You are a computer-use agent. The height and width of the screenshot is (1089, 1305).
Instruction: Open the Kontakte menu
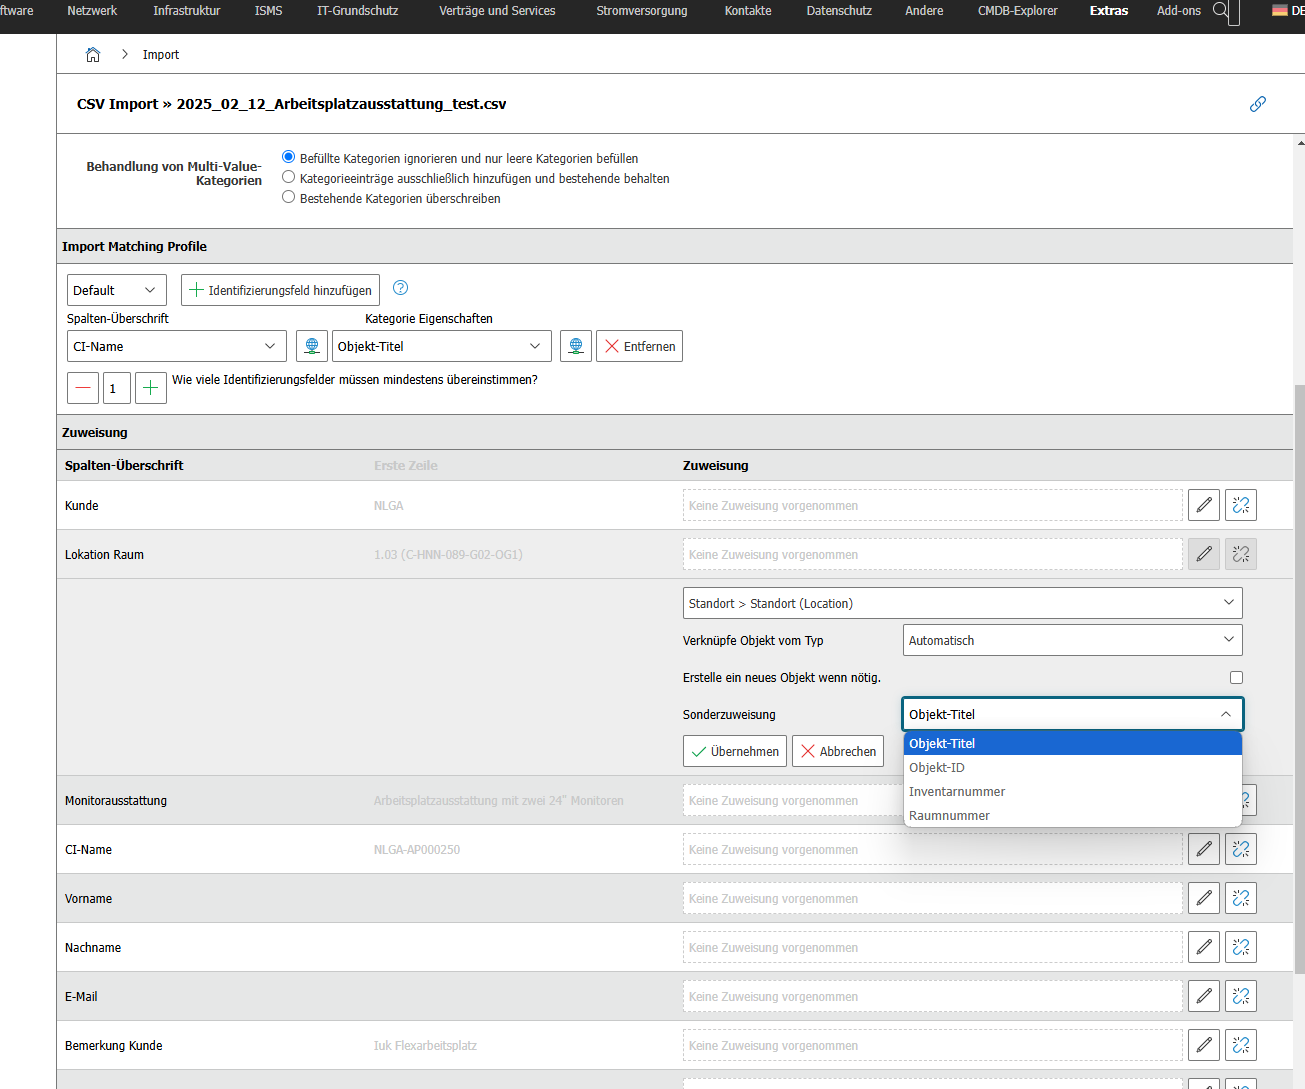coord(748,11)
